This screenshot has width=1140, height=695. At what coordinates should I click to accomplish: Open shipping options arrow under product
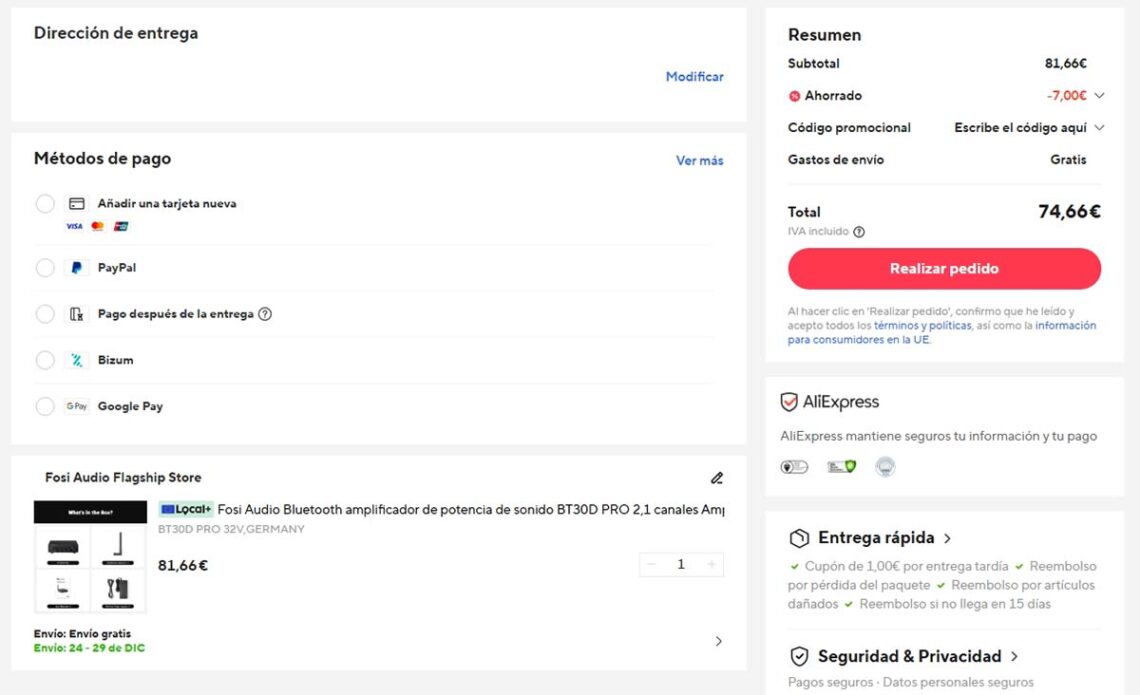pyautogui.click(x=718, y=641)
